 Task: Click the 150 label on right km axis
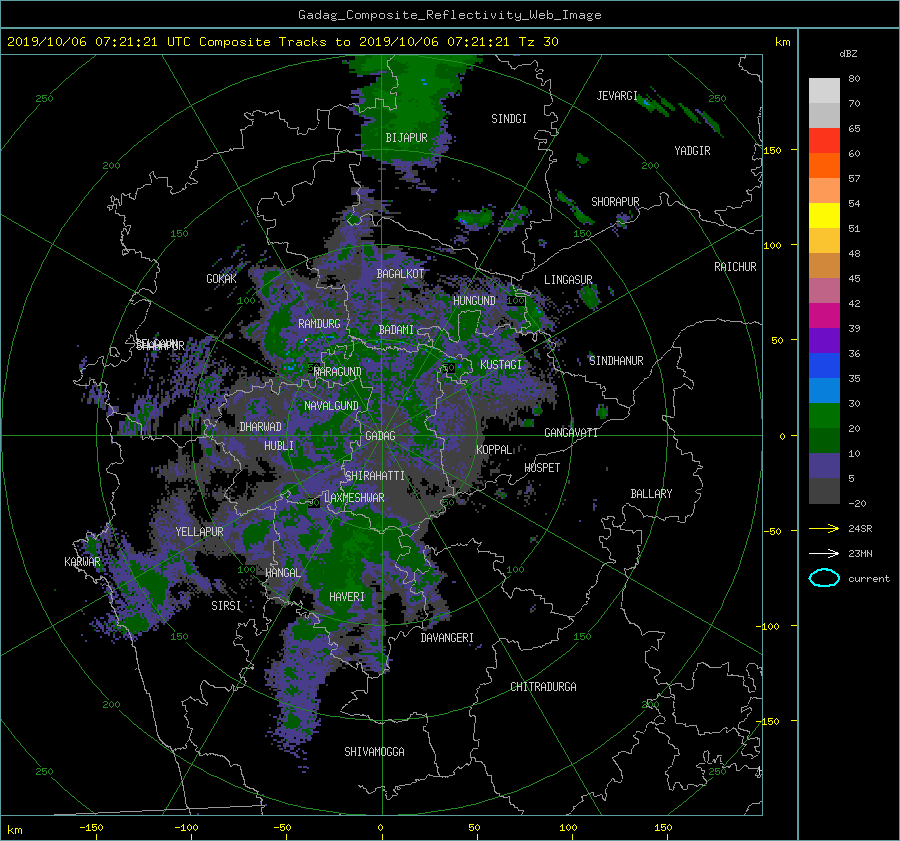(773, 150)
